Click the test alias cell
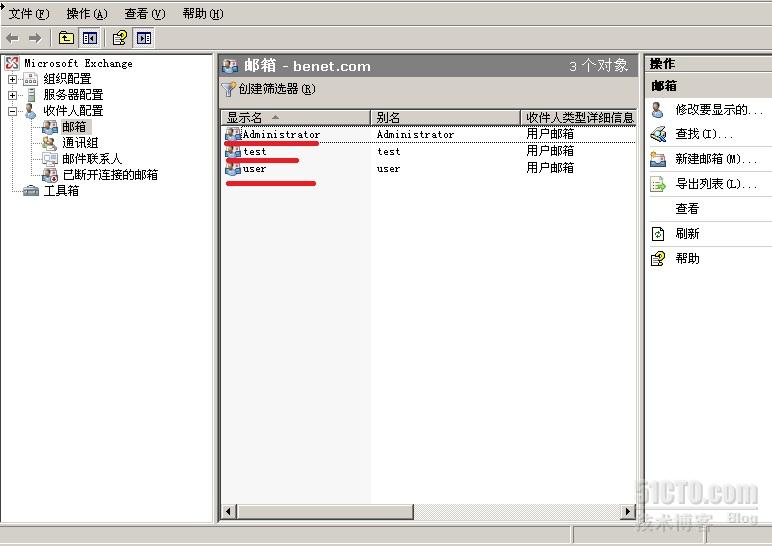This screenshot has height=546, width=772. 388,152
